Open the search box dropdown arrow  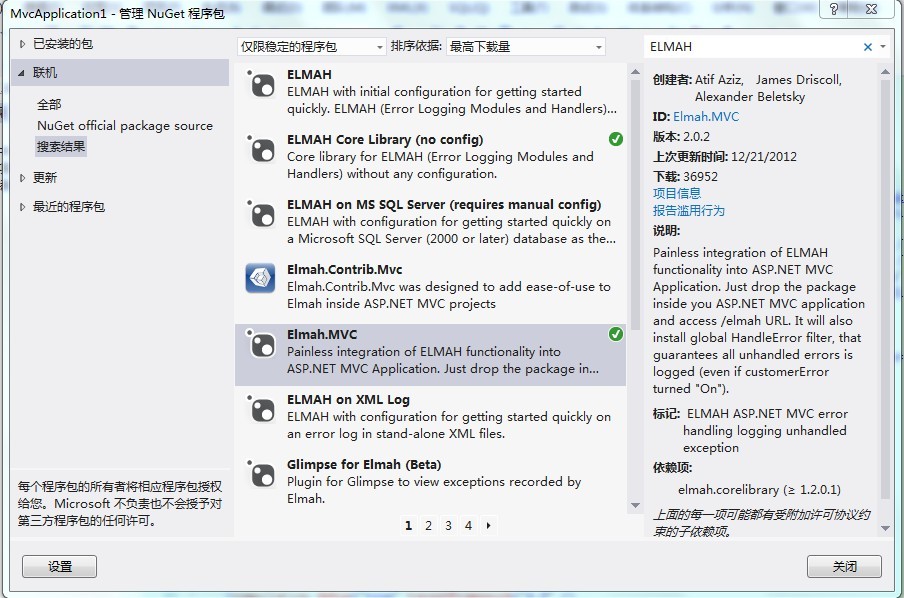[x=883, y=47]
